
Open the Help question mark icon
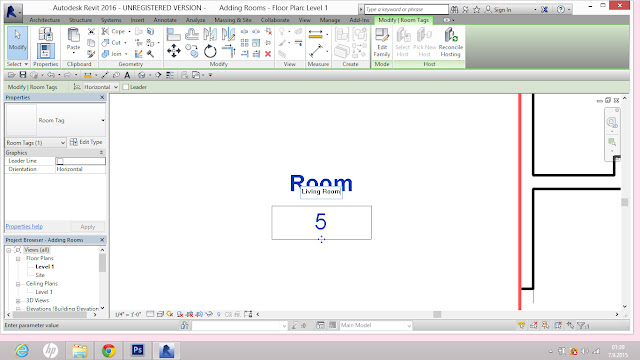tap(561, 9)
